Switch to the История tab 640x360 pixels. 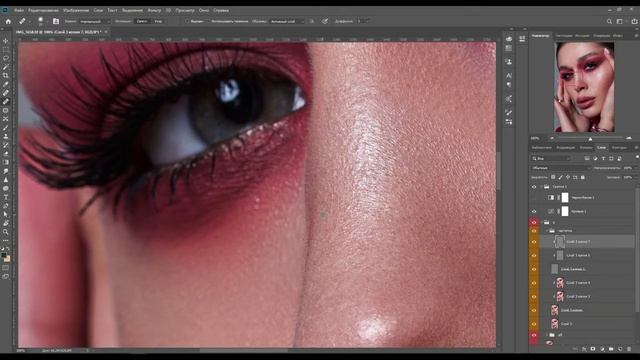[x=582, y=36]
